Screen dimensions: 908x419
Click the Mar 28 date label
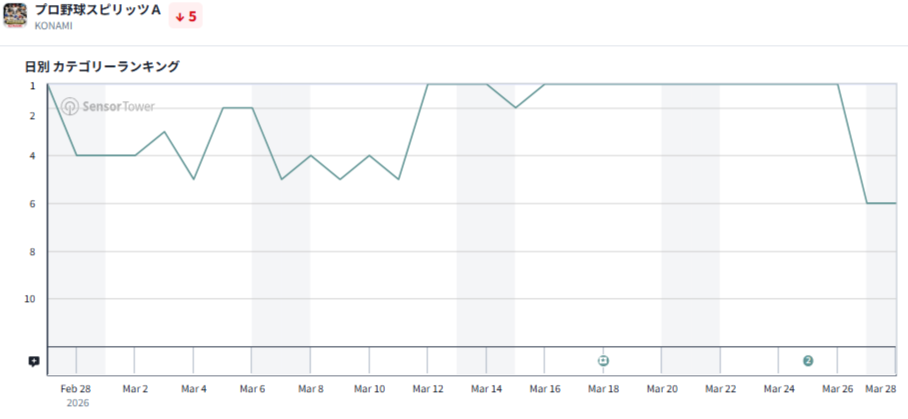[x=880, y=388]
